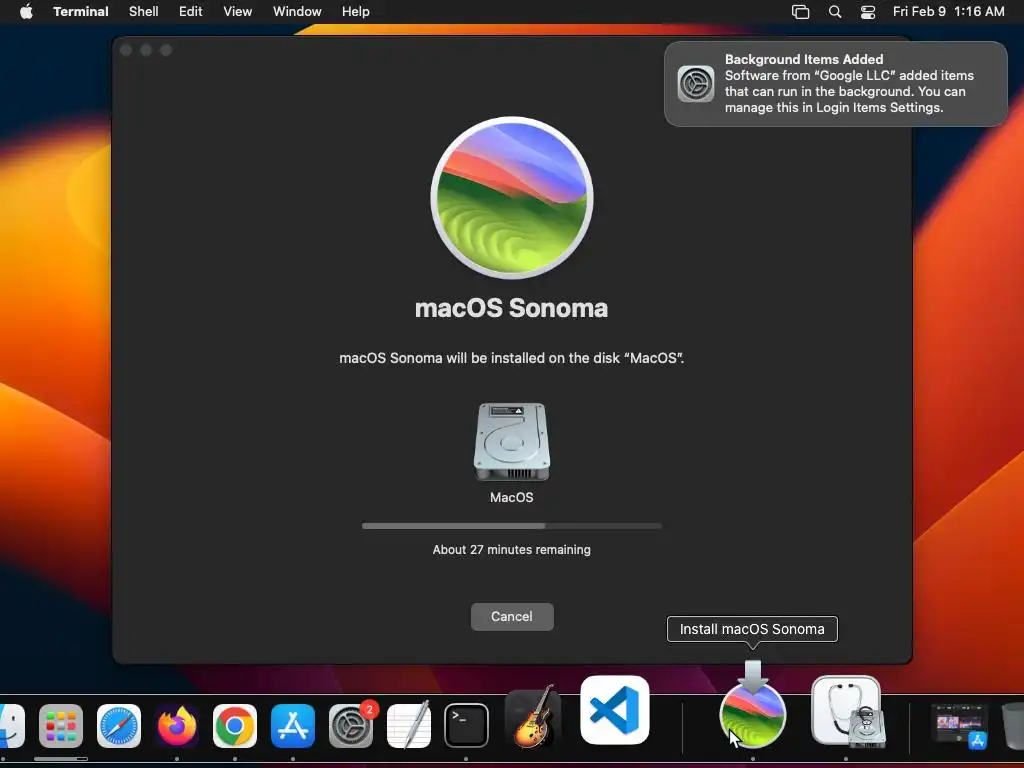Image resolution: width=1024 pixels, height=768 pixels.
Task: Open the App Store from Dock
Action: click(293, 726)
